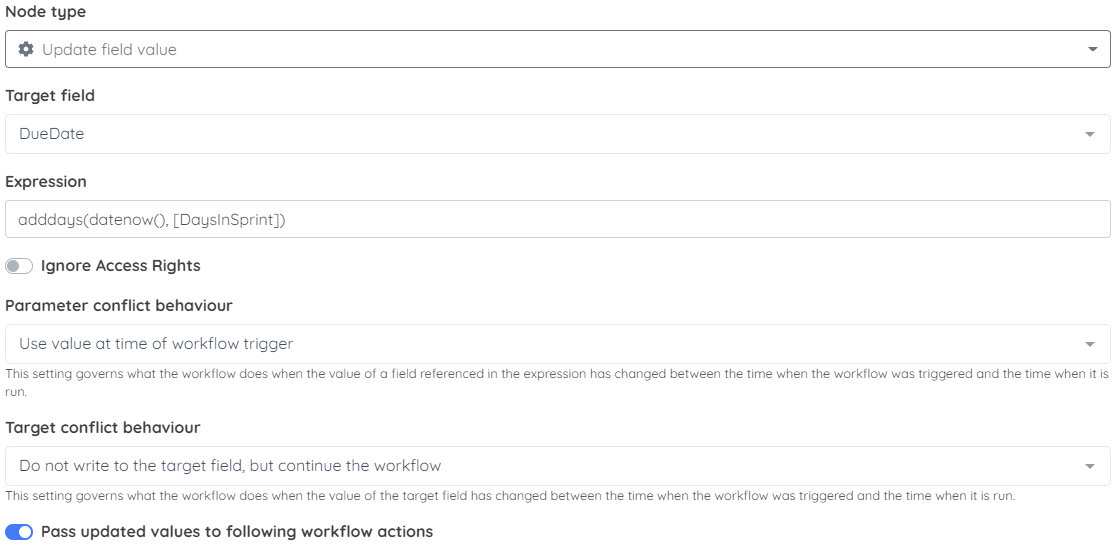Disable the Pass updated values switch
Screen dimensions: 1117x544
point(19,532)
